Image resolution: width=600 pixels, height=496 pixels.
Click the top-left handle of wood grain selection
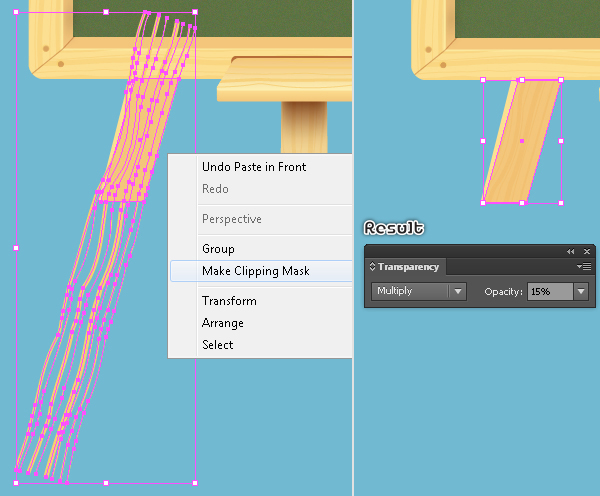[x=16, y=12]
